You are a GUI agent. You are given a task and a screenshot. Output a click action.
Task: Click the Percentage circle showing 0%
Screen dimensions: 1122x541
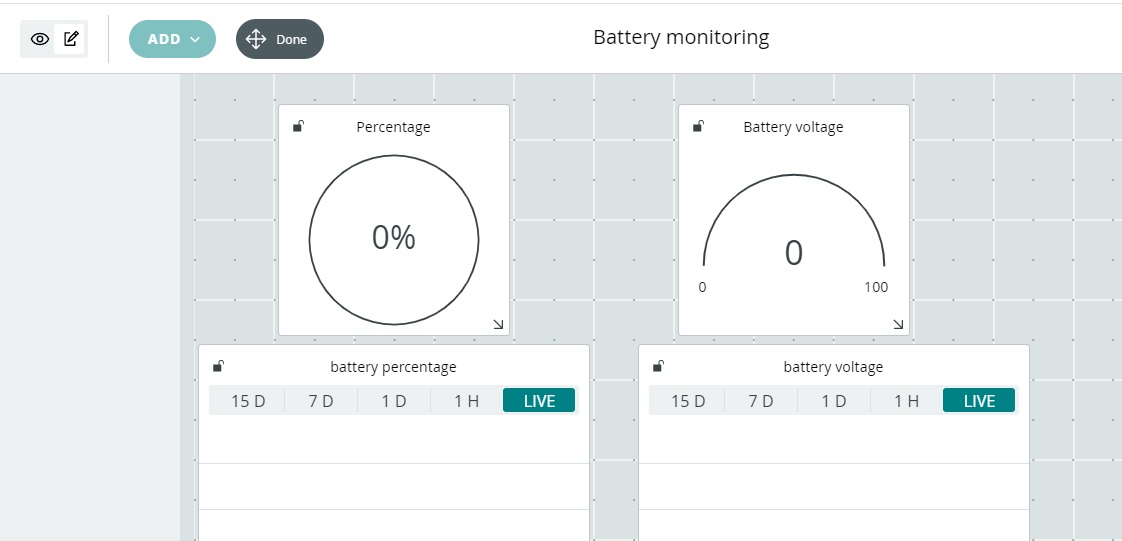click(x=394, y=240)
